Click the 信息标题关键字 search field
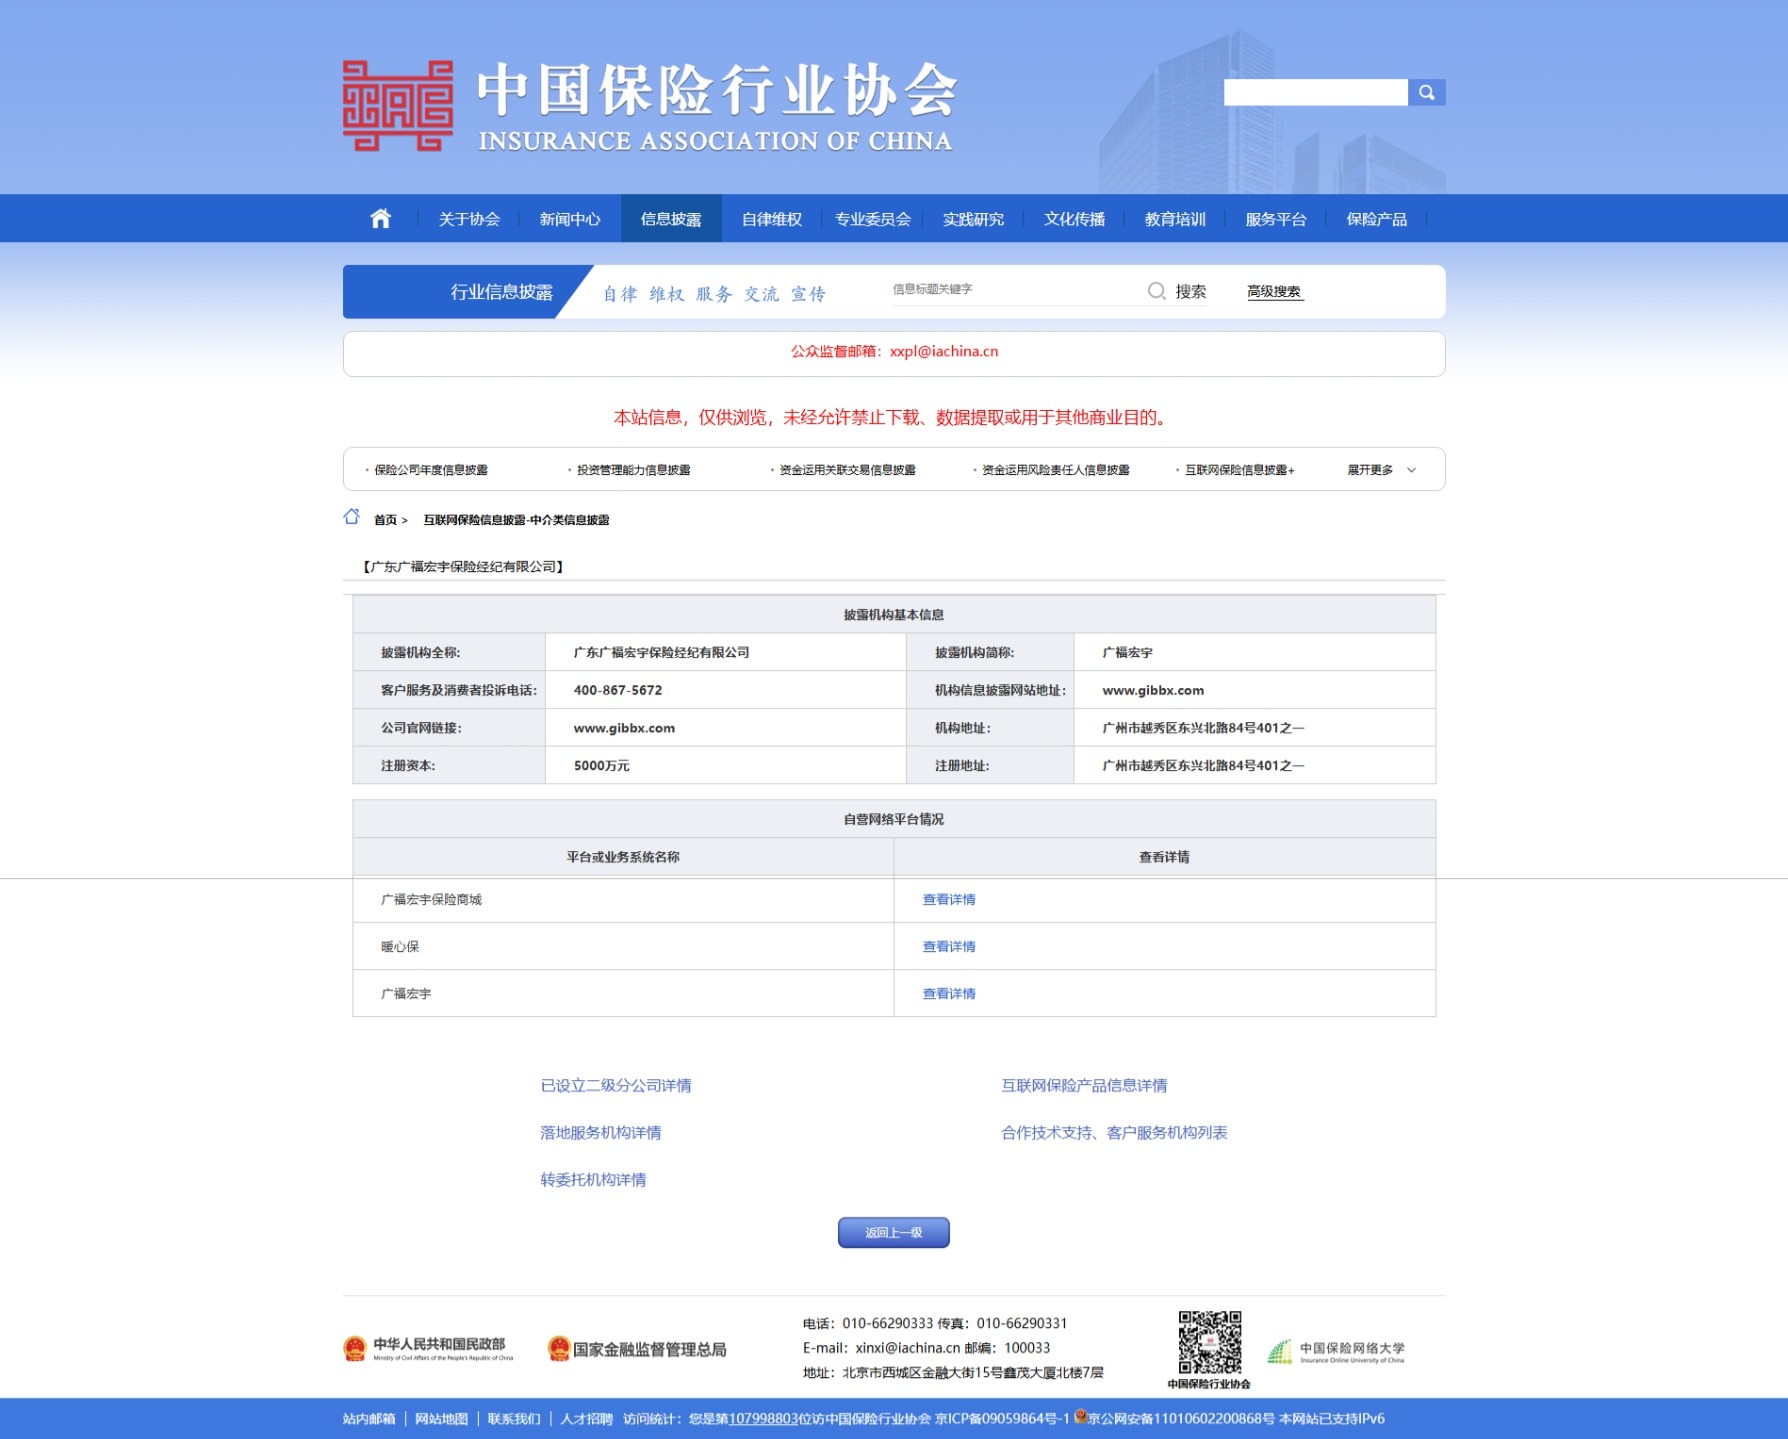Viewport: 1788px width, 1439px height. click(1015, 290)
